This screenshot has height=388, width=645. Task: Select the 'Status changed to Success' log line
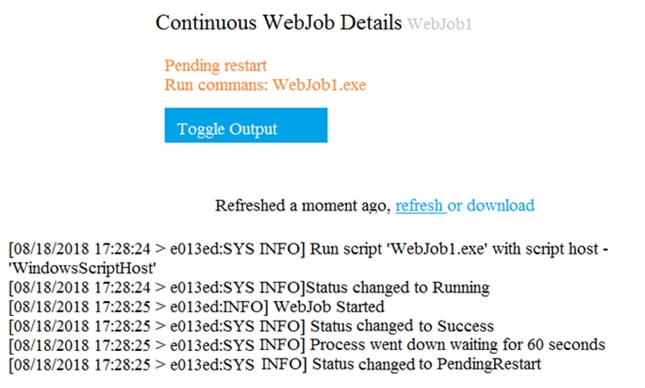[251, 326]
